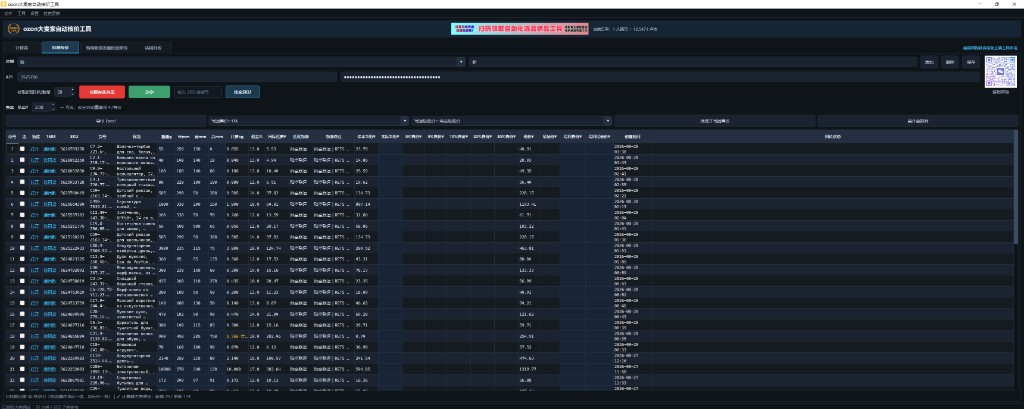Tick the checkbox in table row 21
1024x409 pixels.
click(23, 369)
